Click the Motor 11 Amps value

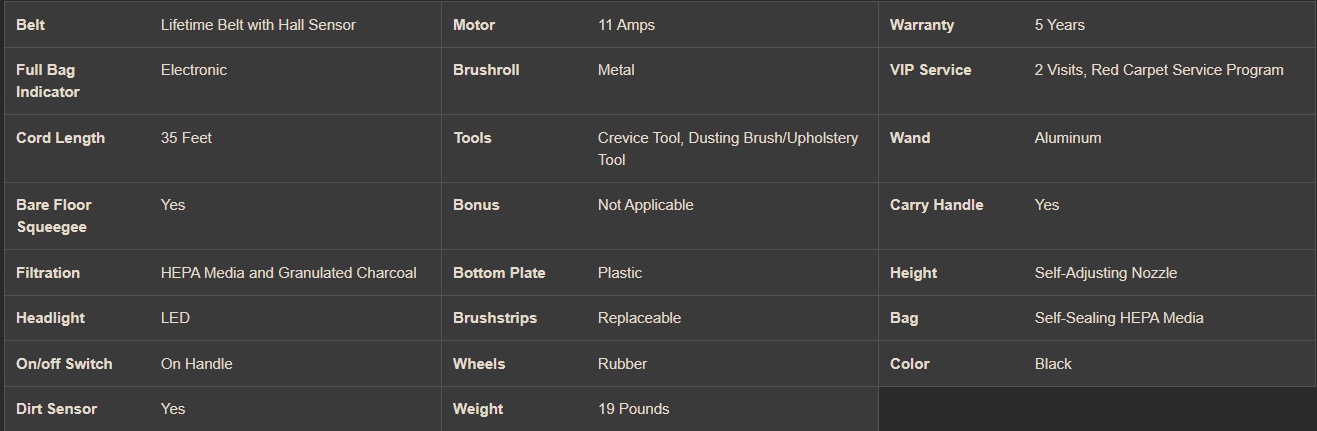click(626, 25)
